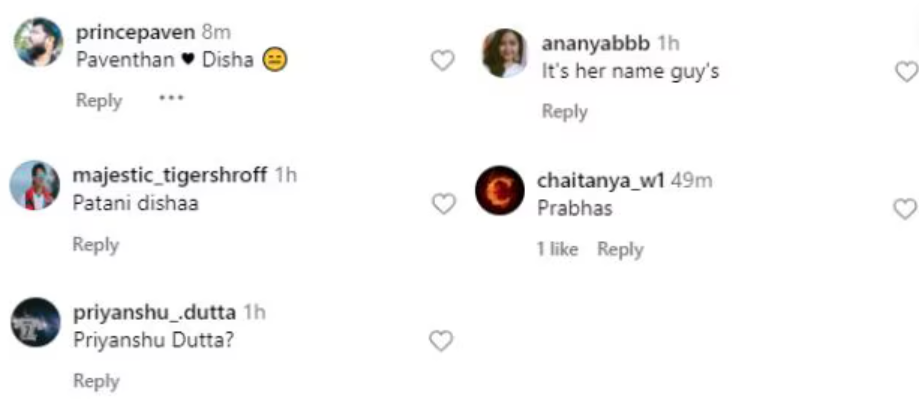
Task: Like majestic_tigershroff's comment with the heart
Action: coord(442,204)
